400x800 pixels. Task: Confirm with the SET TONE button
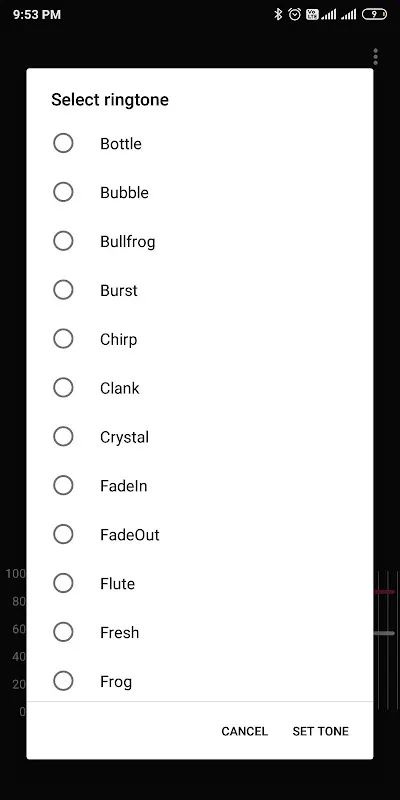click(x=320, y=731)
